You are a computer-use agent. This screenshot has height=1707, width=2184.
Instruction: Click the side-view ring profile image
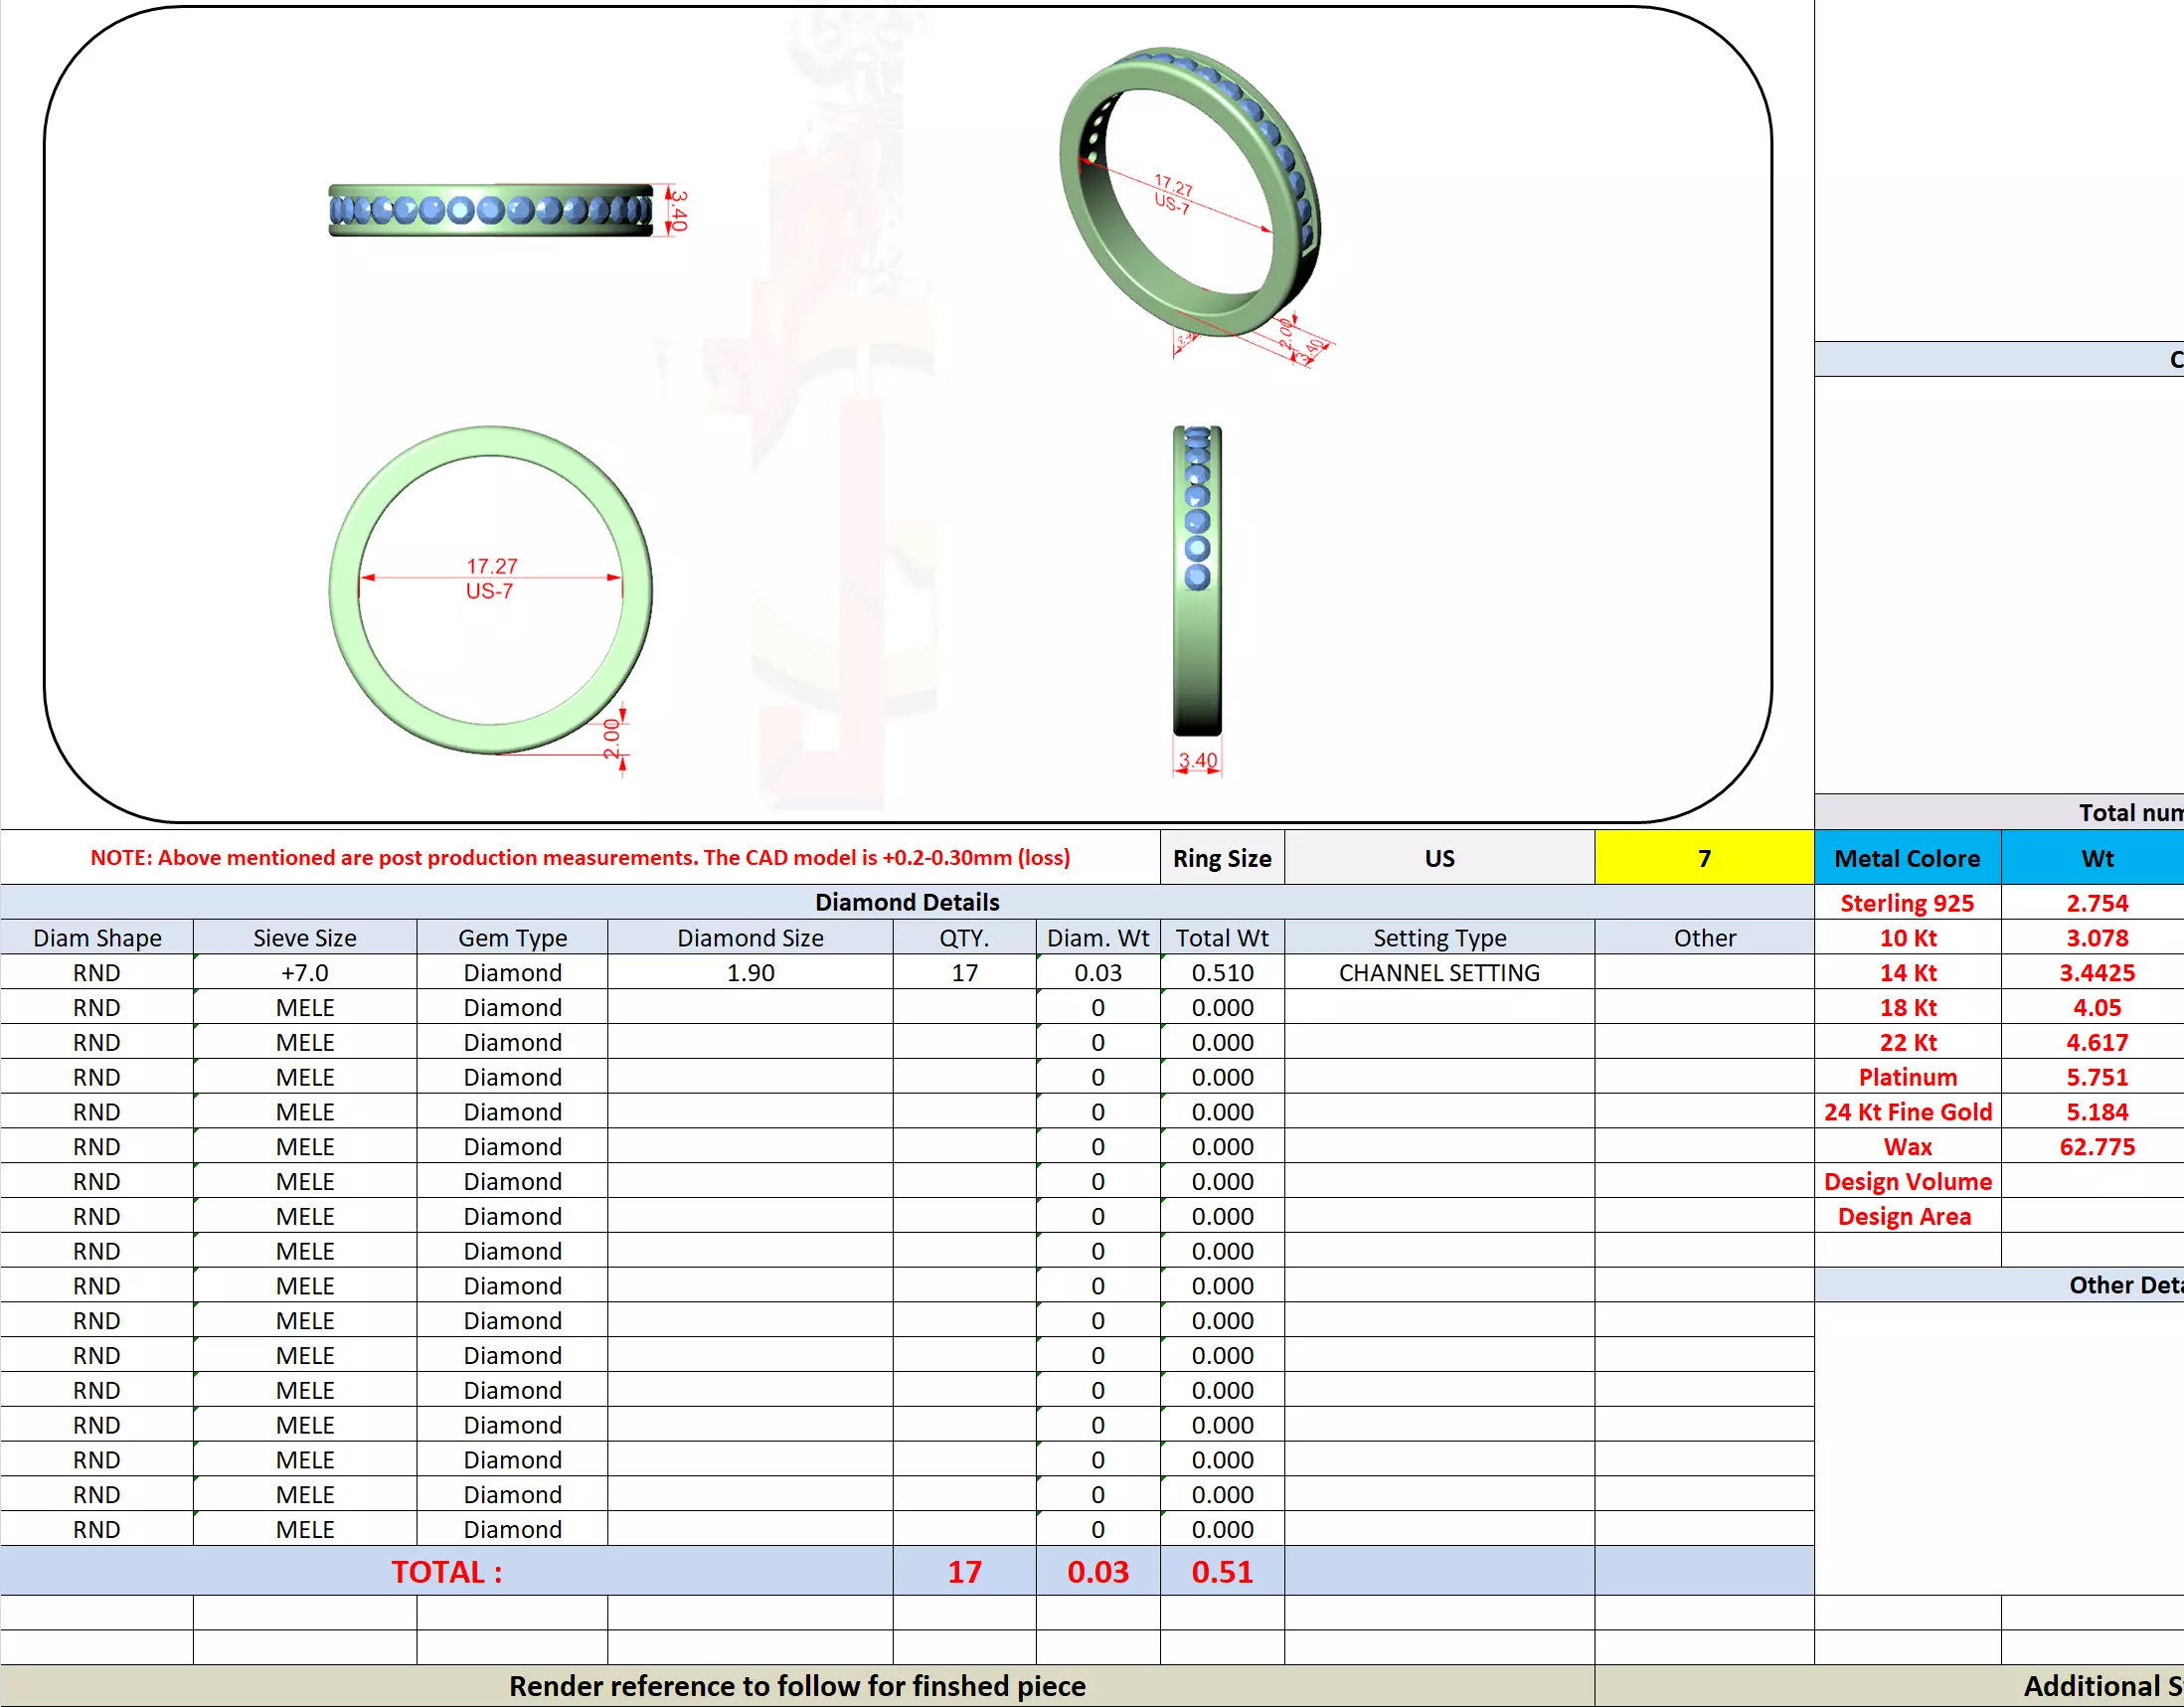1197,580
